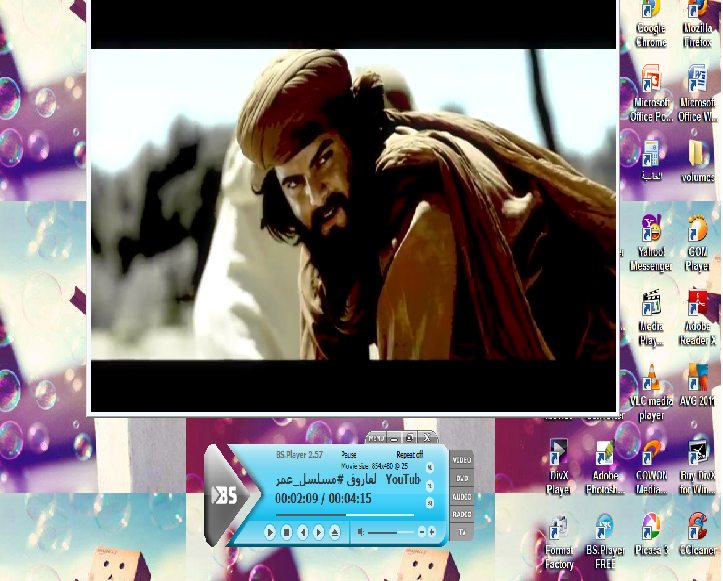Open the Microsoft Office Word shortcut
Screen dimensions: 723x581
coord(697,93)
